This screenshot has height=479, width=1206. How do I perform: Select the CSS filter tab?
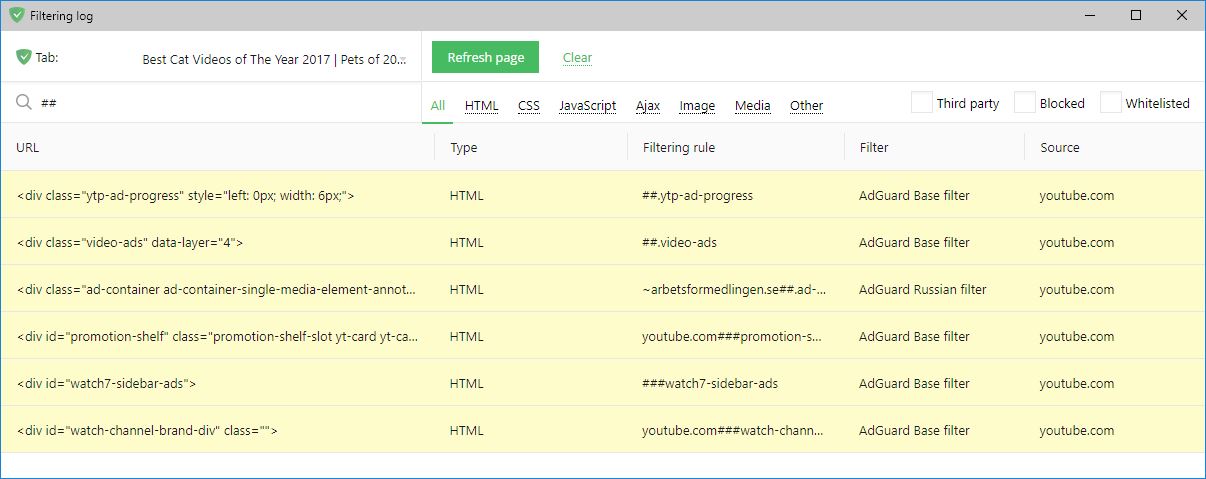click(528, 106)
